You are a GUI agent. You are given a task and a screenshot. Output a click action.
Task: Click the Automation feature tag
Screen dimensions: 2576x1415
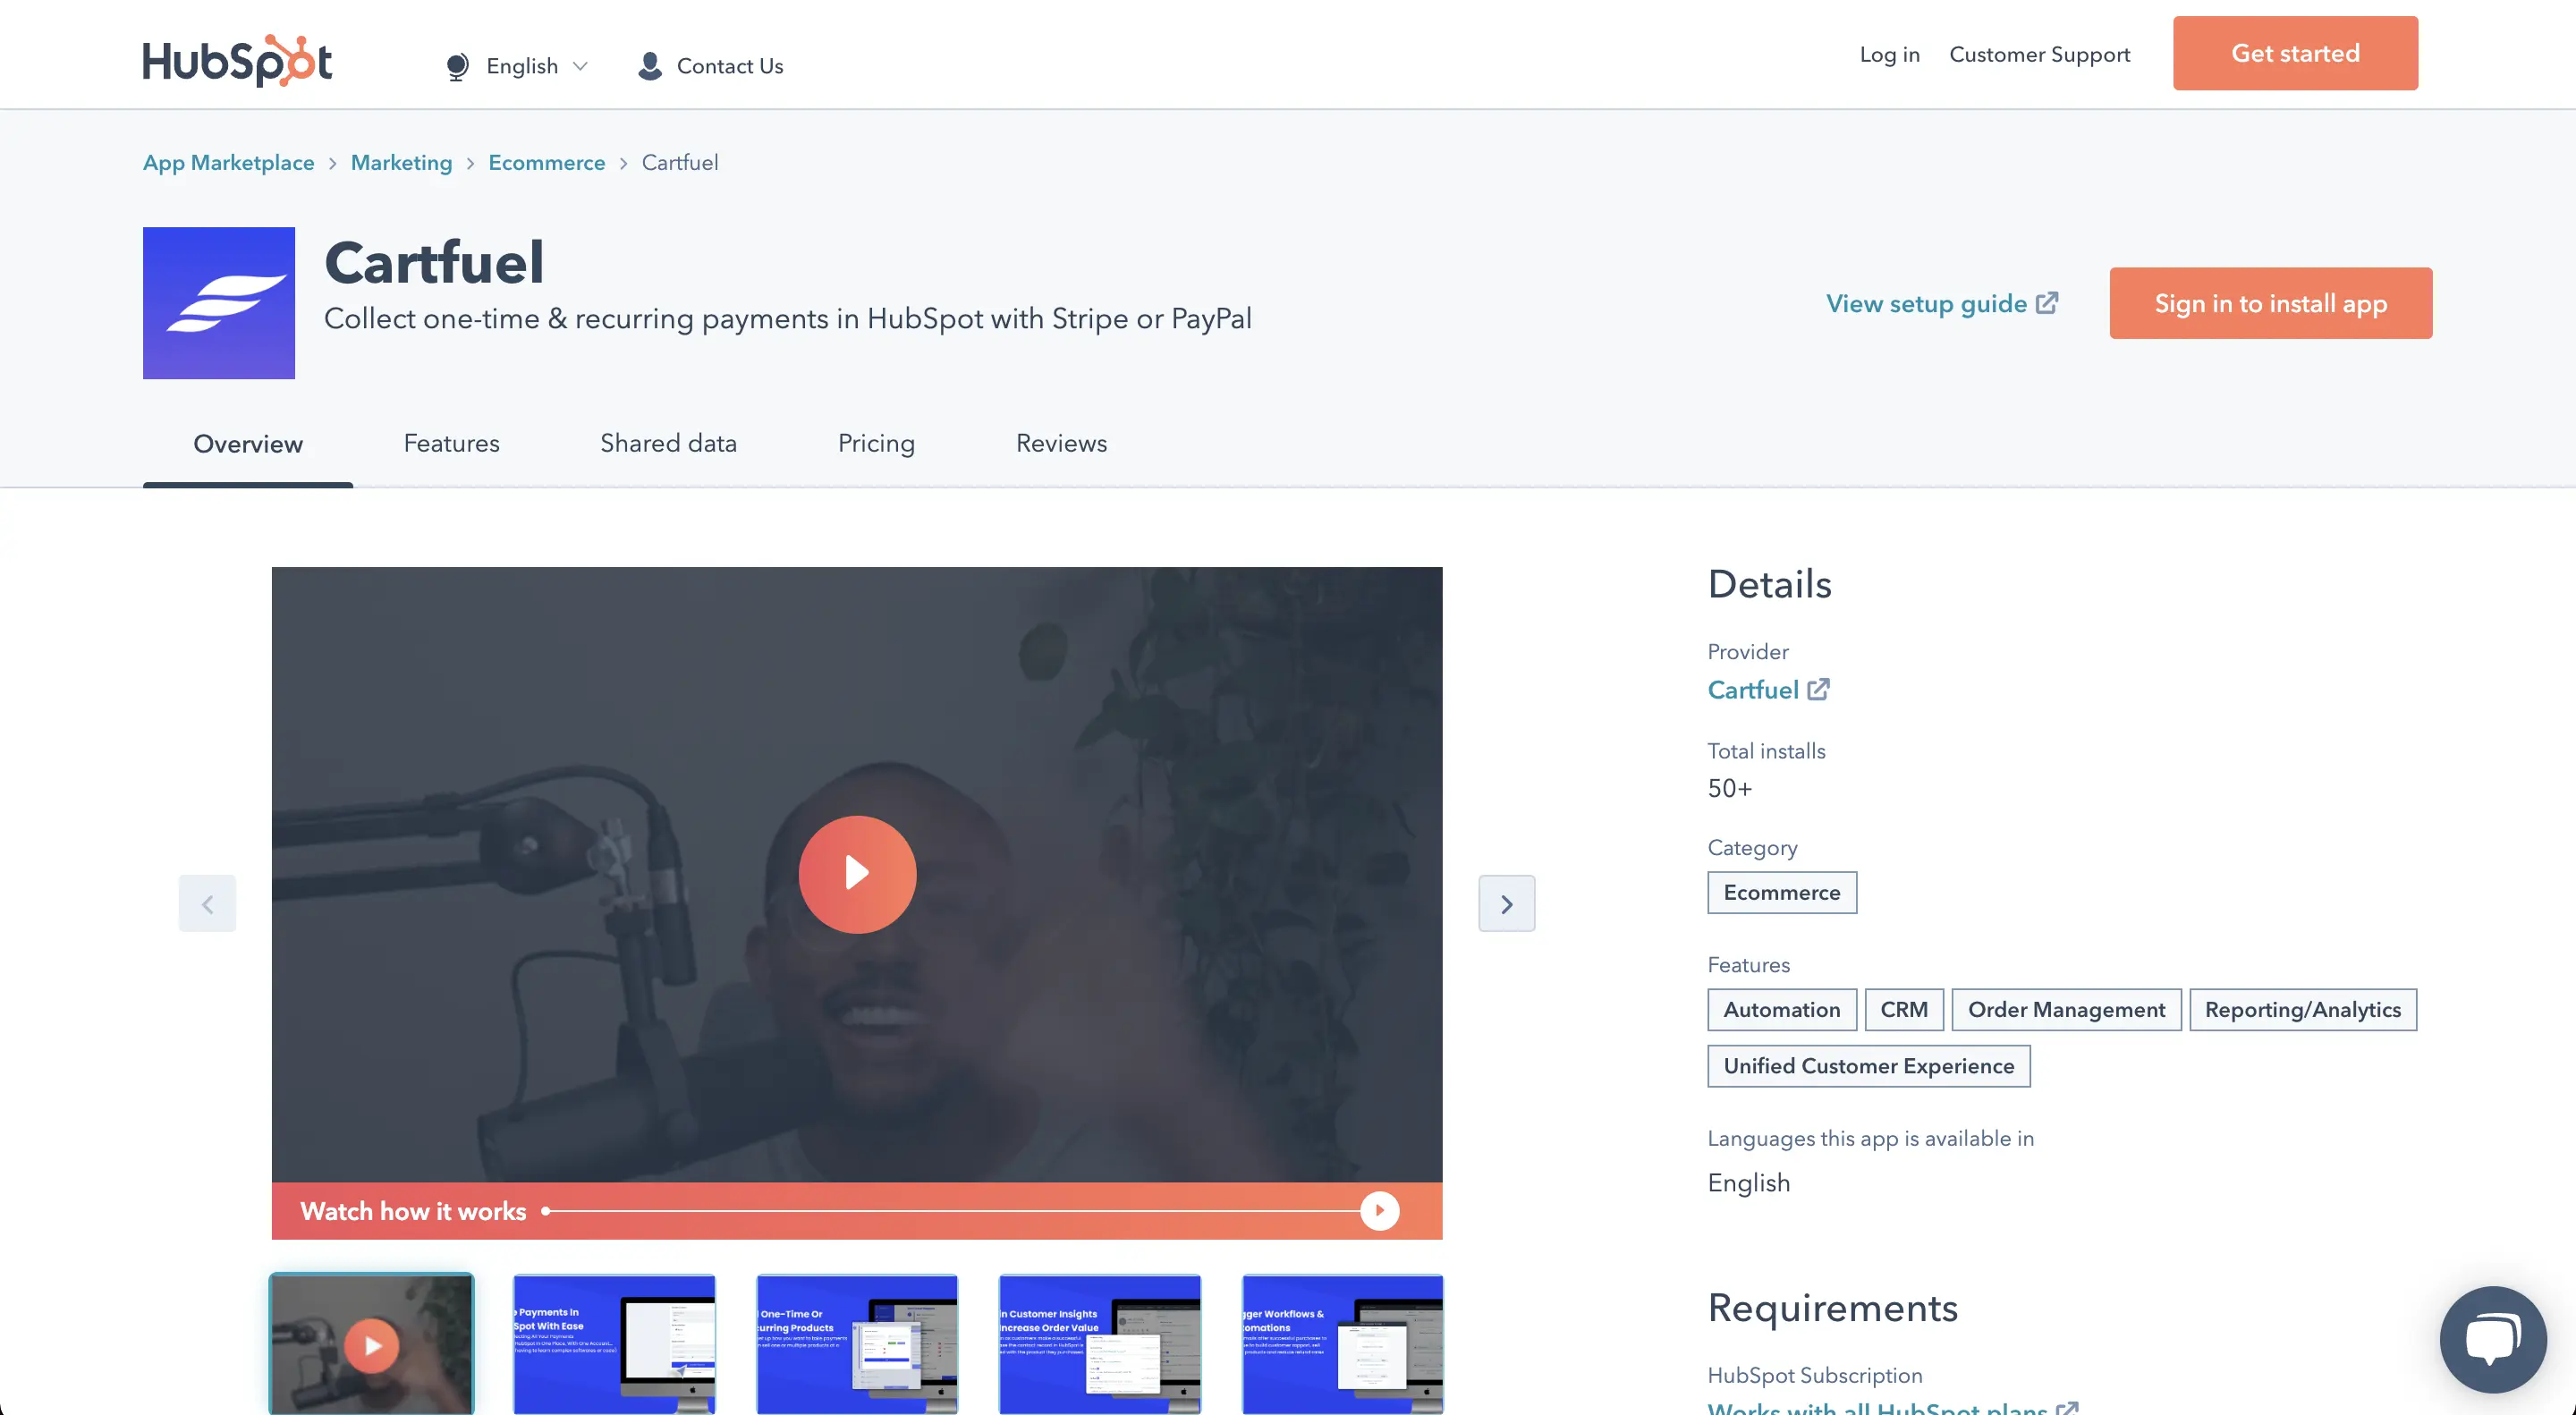click(1781, 1009)
